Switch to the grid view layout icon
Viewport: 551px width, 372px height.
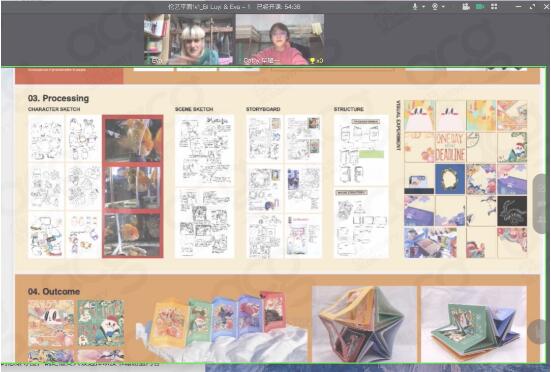494,6
